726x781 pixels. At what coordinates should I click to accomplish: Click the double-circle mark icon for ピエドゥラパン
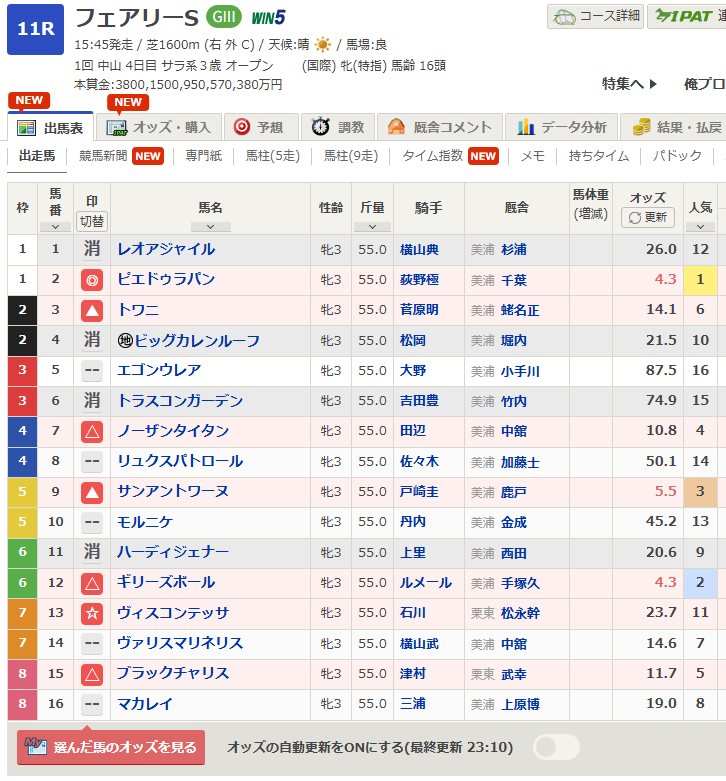pyautogui.click(x=92, y=280)
